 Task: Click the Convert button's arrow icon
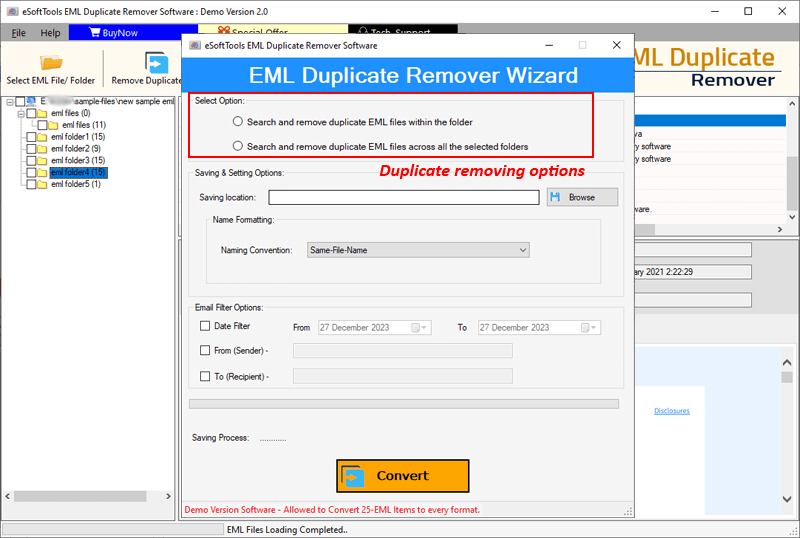(353, 476)
